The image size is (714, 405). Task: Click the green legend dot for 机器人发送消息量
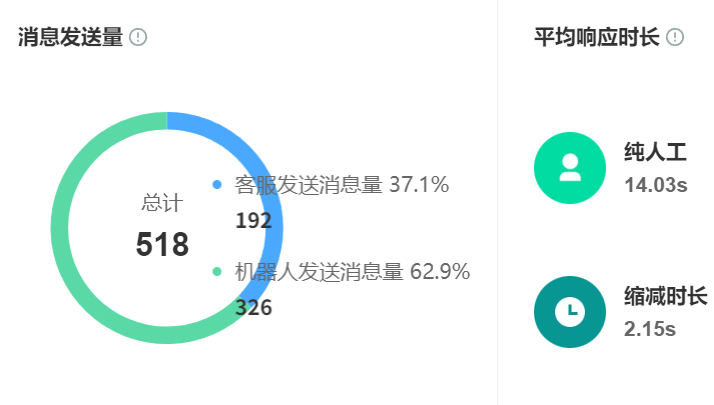tap(217, 271)
